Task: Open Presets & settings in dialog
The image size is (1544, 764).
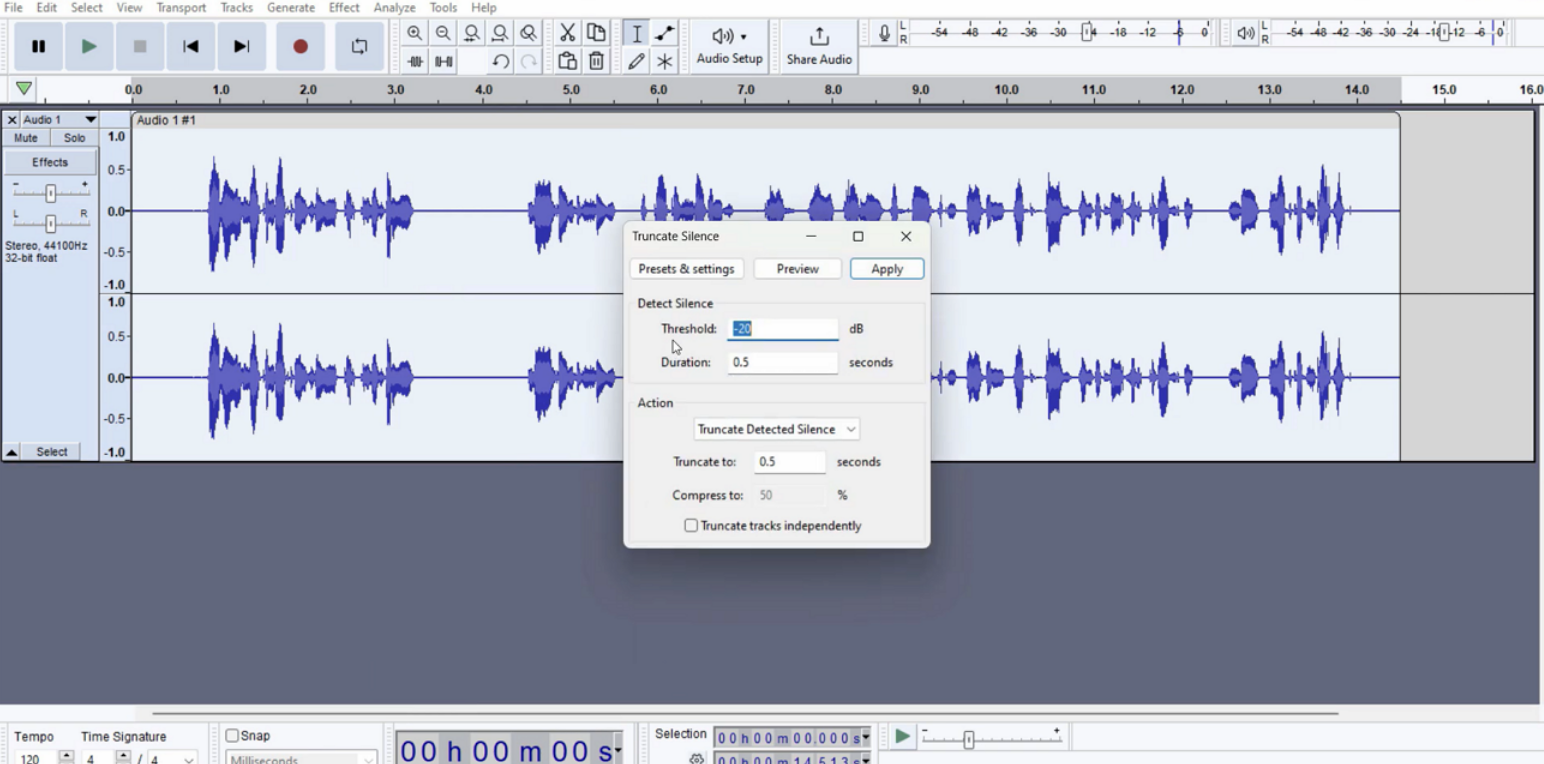Action: (x=686, y=269)
